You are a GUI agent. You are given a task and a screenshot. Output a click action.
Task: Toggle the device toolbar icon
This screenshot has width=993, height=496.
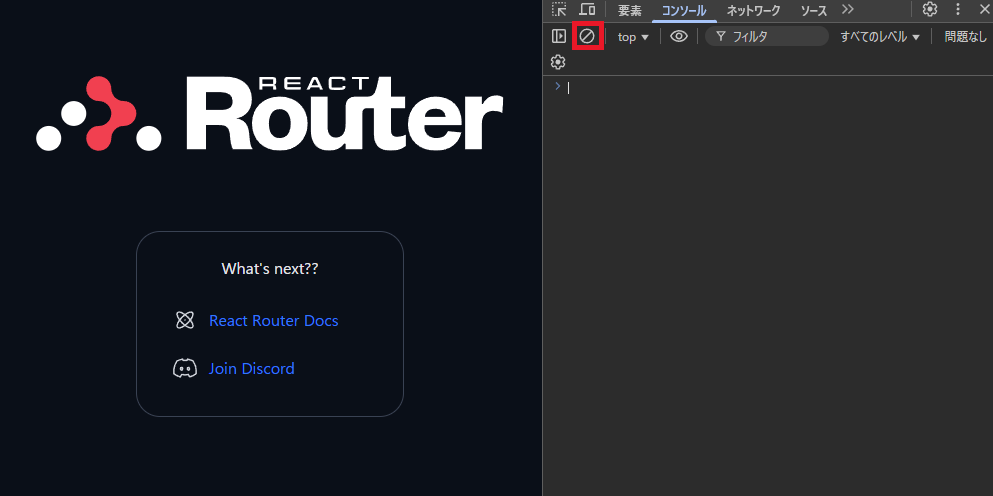coord(587,10)
